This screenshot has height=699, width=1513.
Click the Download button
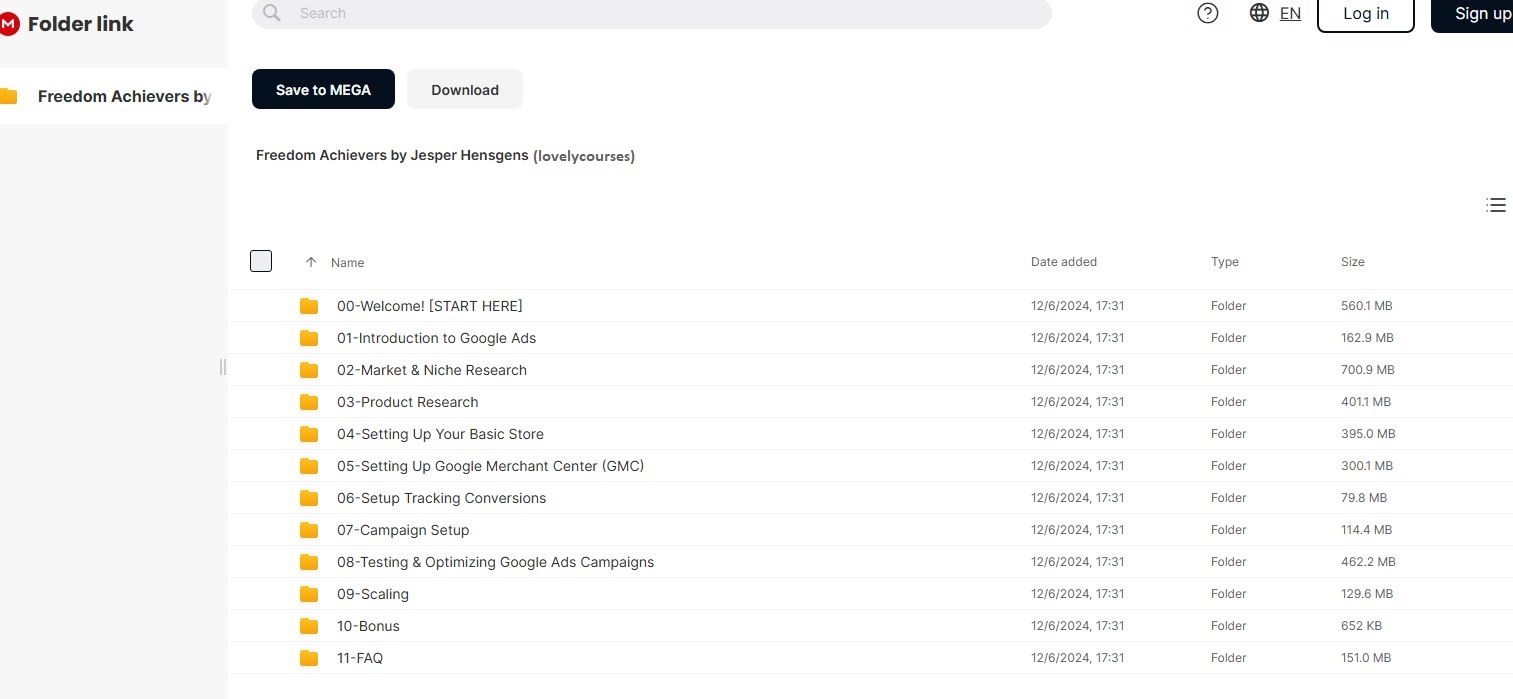(x=464, y=90)
